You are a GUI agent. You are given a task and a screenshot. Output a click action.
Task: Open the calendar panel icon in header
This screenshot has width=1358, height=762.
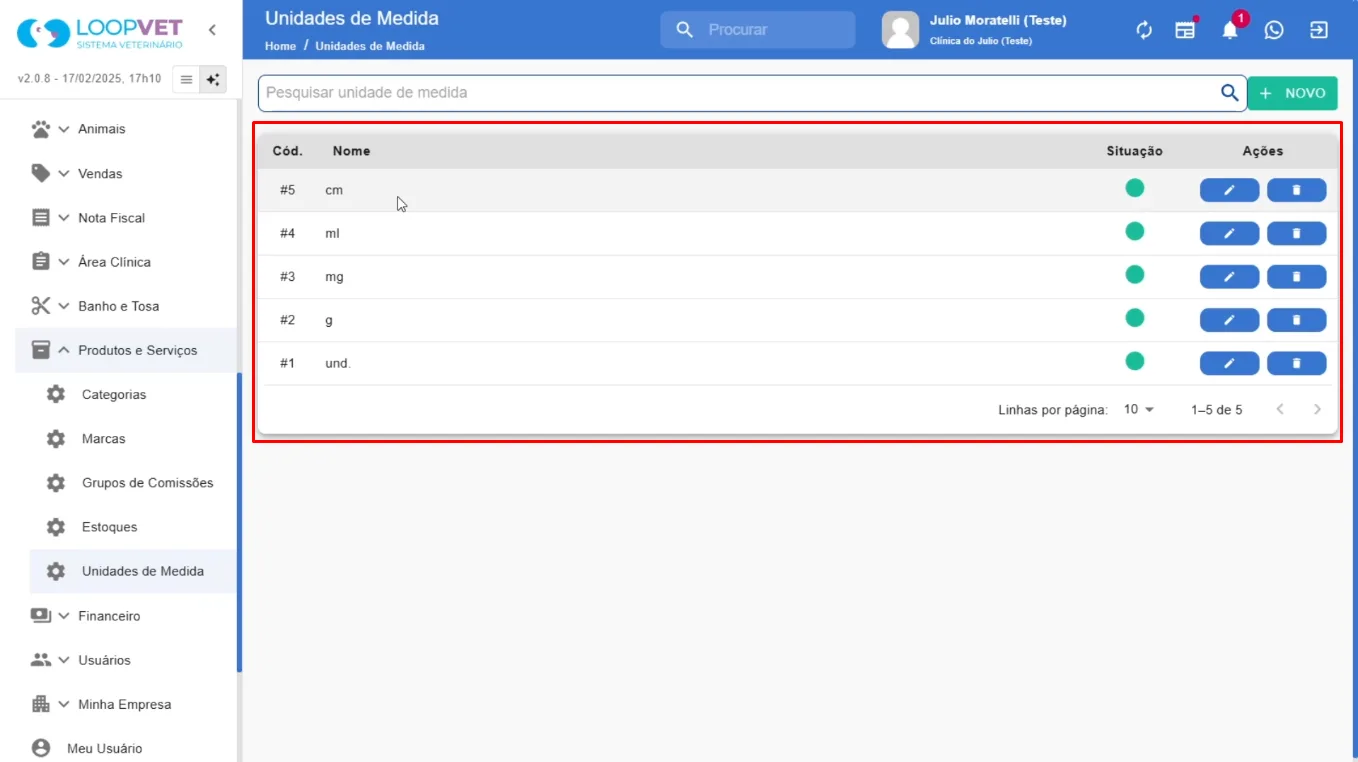point(1185,30)
